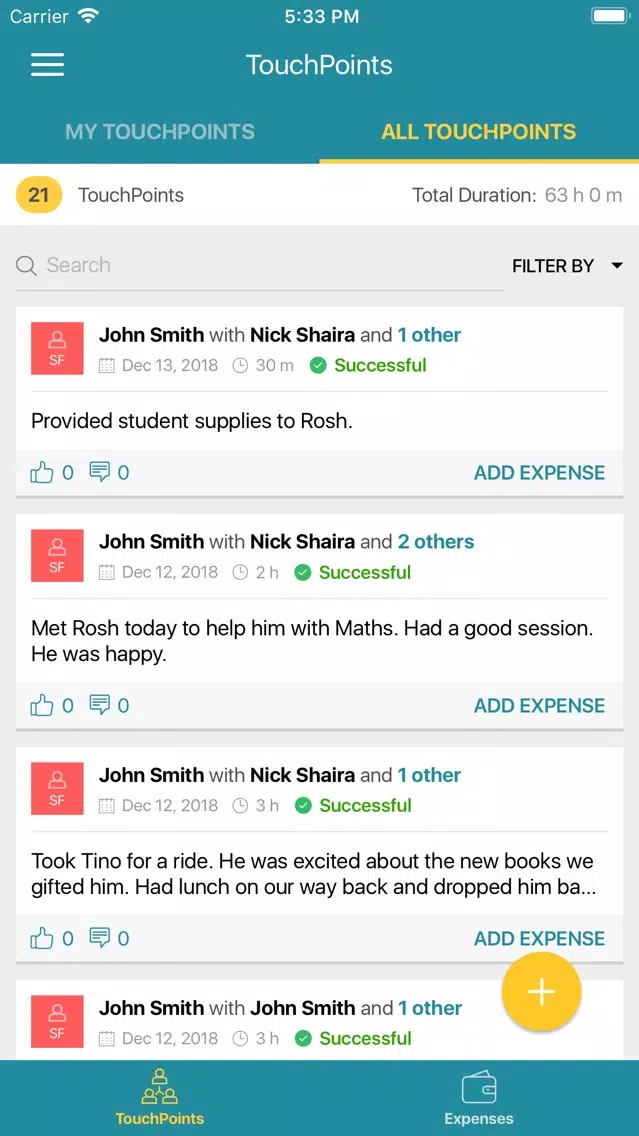Open comments on the student supplies touchpoint
This screenshot has width=639, height=1136.
(x=100, y=472)
